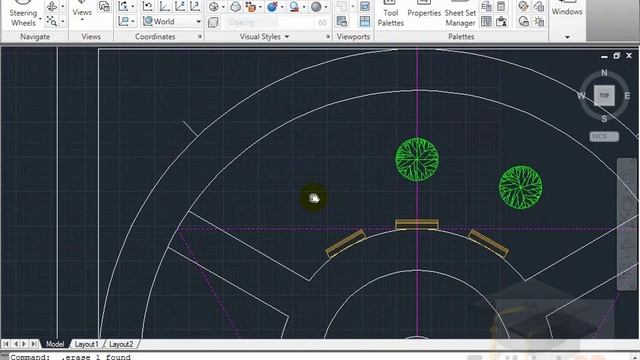Click the E direction on ViewCube compass
Screen dimensions: 640x360
click(627, 96)
